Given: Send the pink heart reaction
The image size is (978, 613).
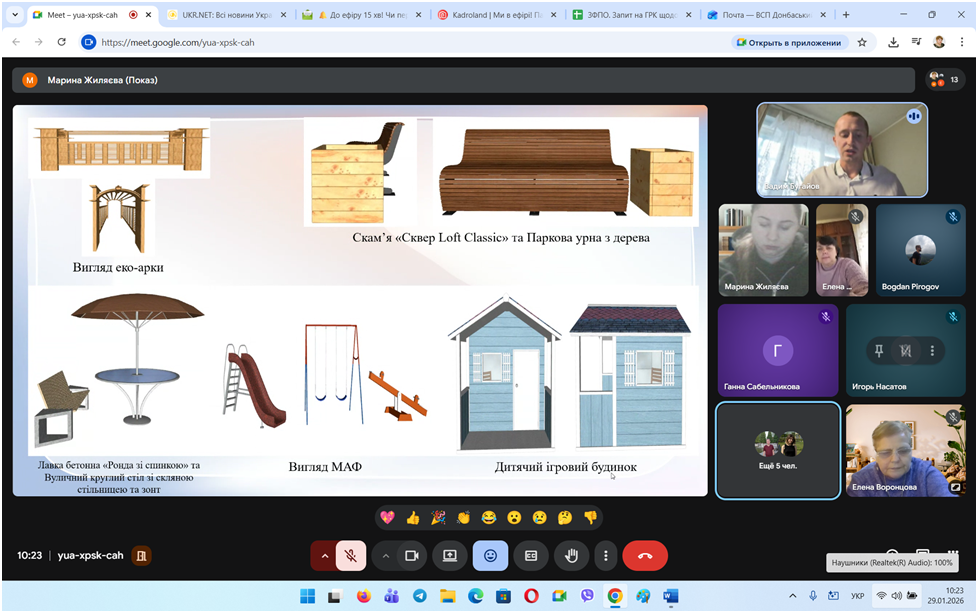Looking at the screenshot, I should [387, 517].
